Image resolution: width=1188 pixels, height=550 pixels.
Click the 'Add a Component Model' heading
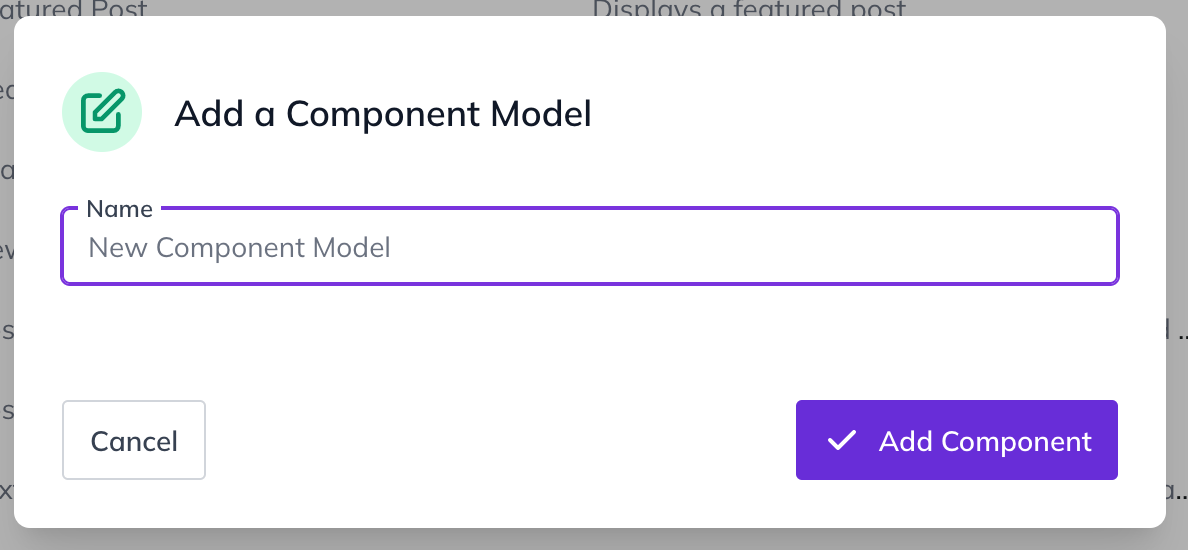click(x=383, y=114)
